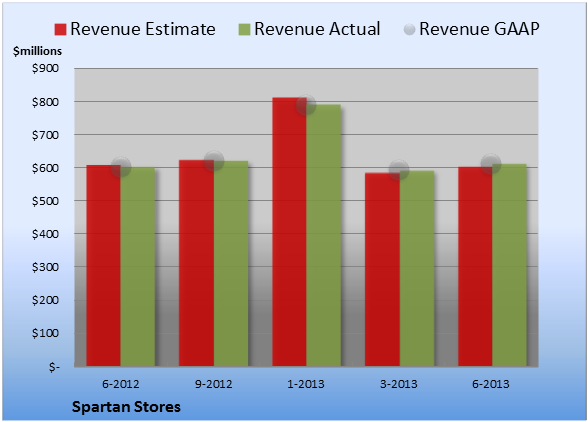Click the $700 axis value
The height and width of the screenshot is (422, 588).
45,135
